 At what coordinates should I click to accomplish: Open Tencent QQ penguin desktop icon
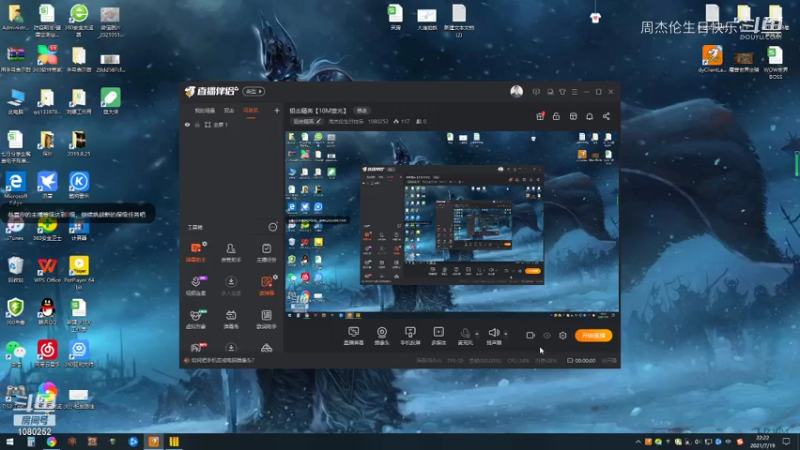click(47, 312)
